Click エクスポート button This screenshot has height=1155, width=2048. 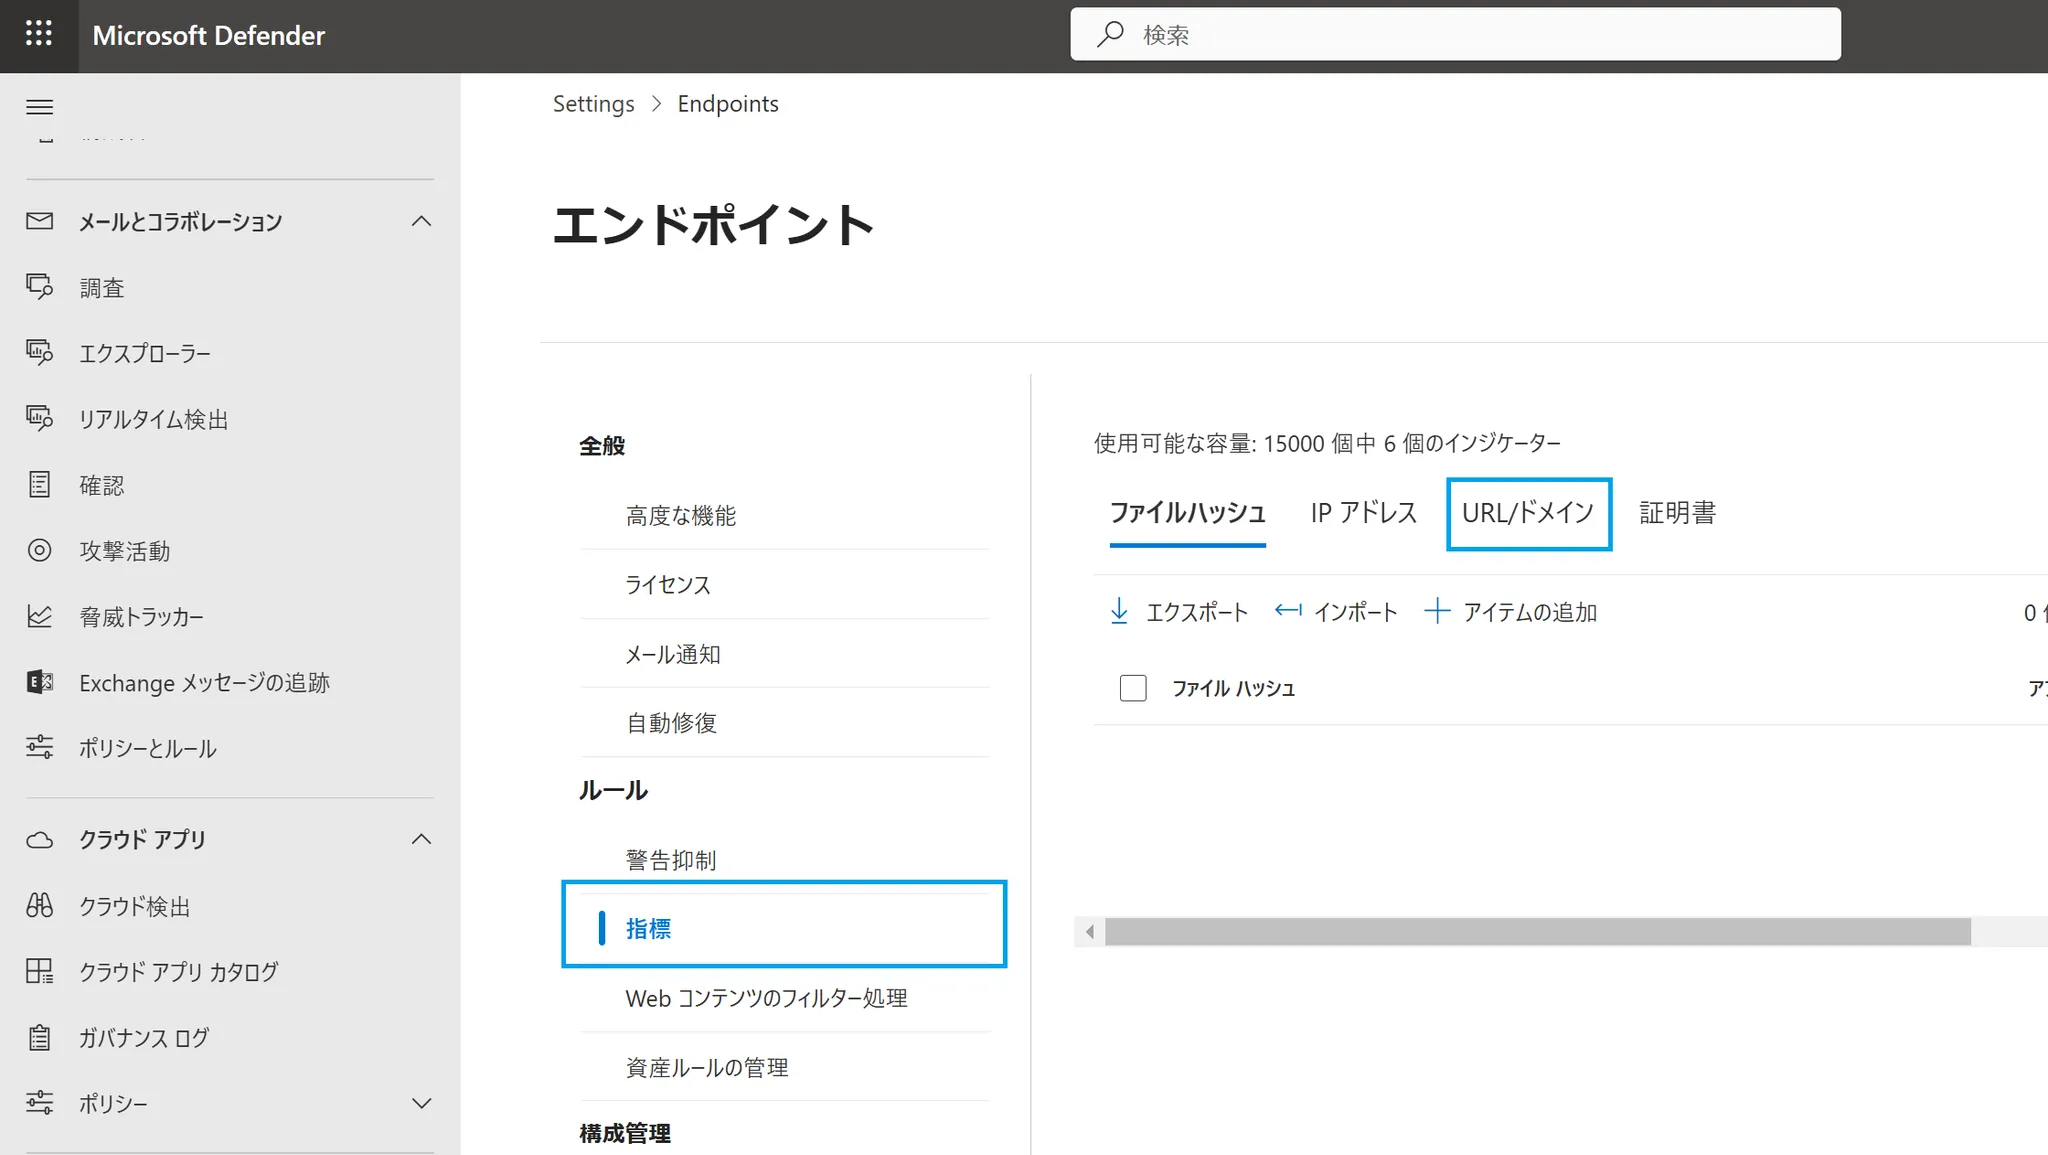tap(1179, 612)
